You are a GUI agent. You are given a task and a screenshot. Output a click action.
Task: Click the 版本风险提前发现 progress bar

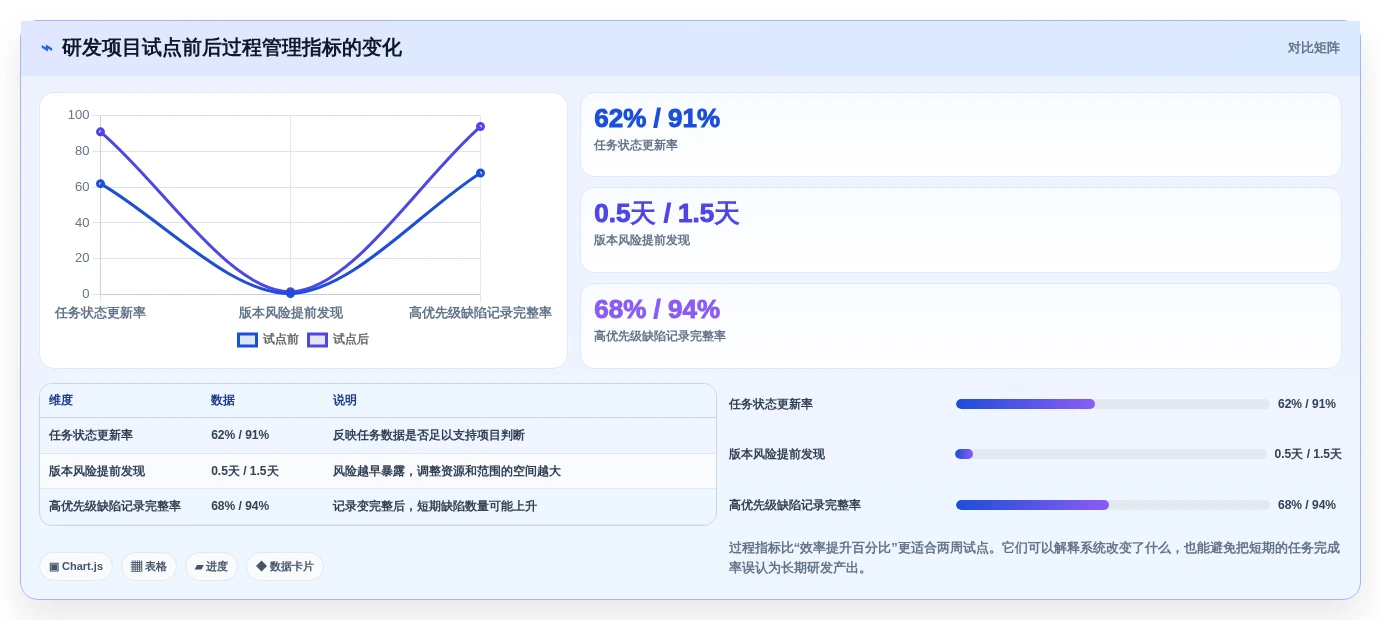[x=1111, y=454]
